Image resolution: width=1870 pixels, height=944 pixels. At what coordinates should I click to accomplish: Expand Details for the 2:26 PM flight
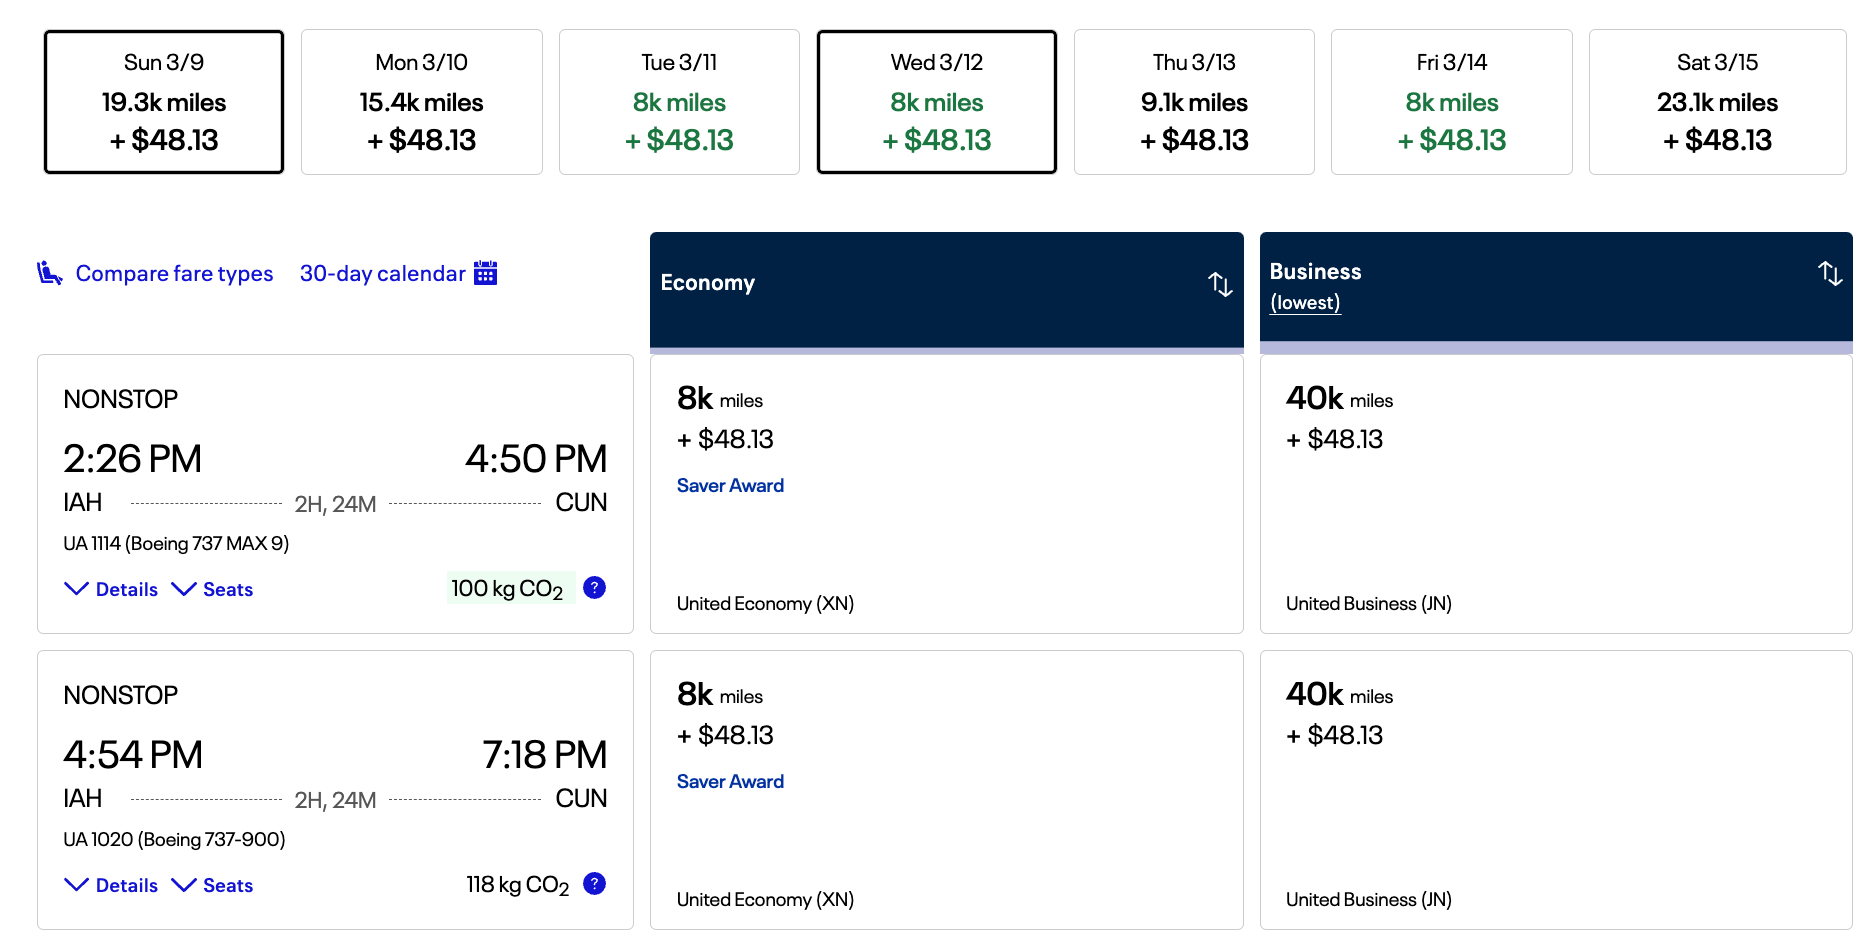point(111,589)
